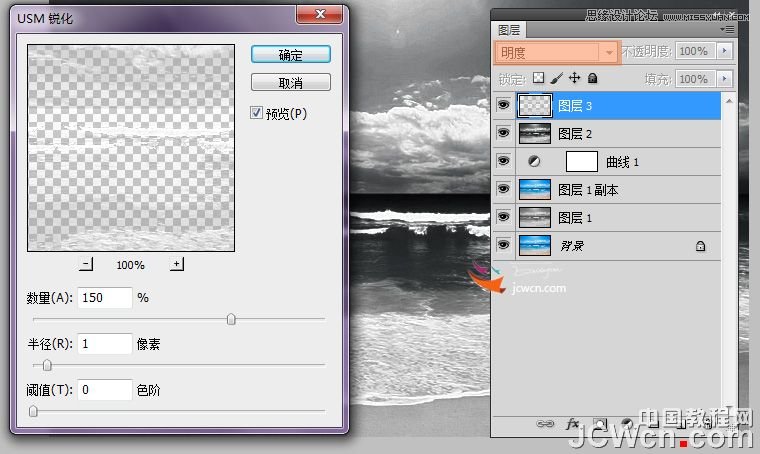760x454 pixels.
Task: Click the 不透明度 value field 100%
Action: [x=696, y=51]
